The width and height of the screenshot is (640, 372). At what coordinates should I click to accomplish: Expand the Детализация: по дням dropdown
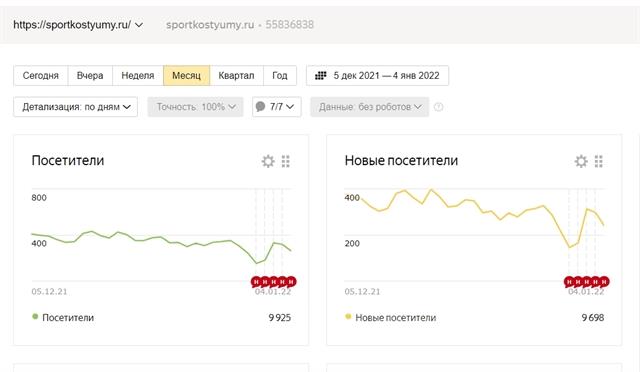76,107
